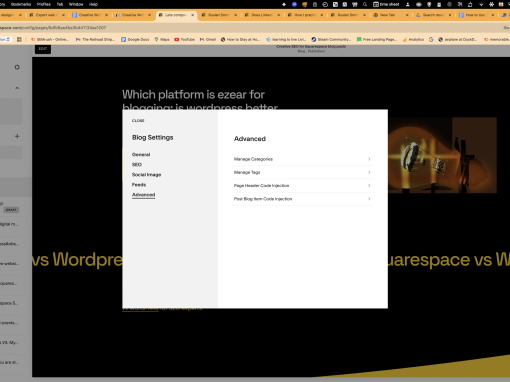
Task: Click the EDIT button above the page preview
Action: tap(43, 49)
